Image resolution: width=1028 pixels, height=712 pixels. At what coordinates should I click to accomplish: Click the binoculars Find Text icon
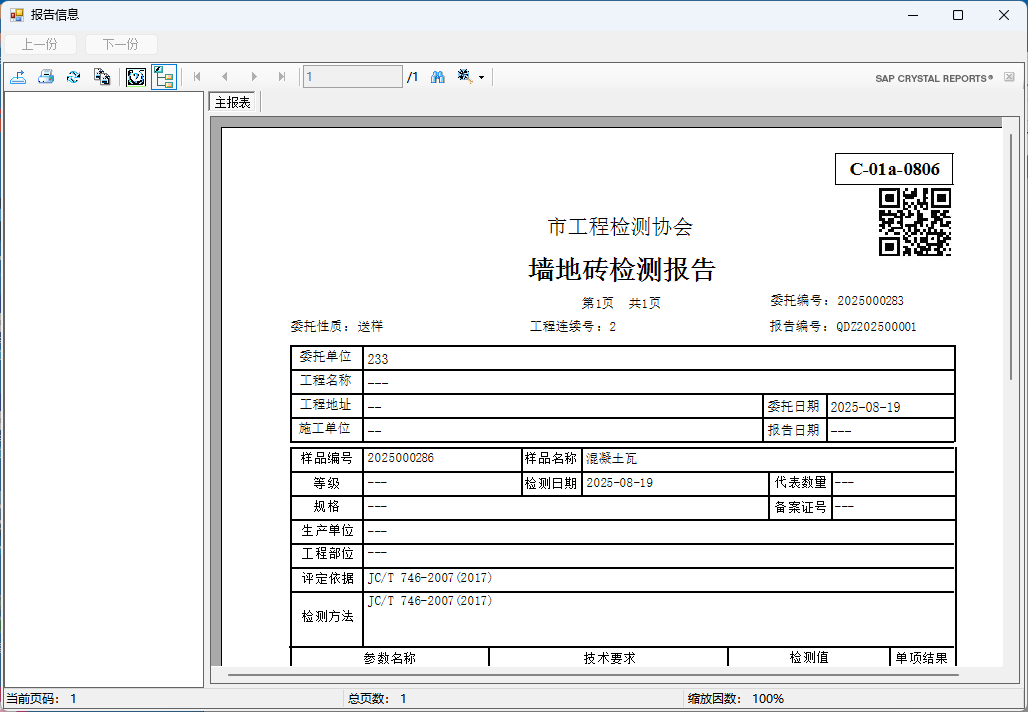[x=438, y=77]
